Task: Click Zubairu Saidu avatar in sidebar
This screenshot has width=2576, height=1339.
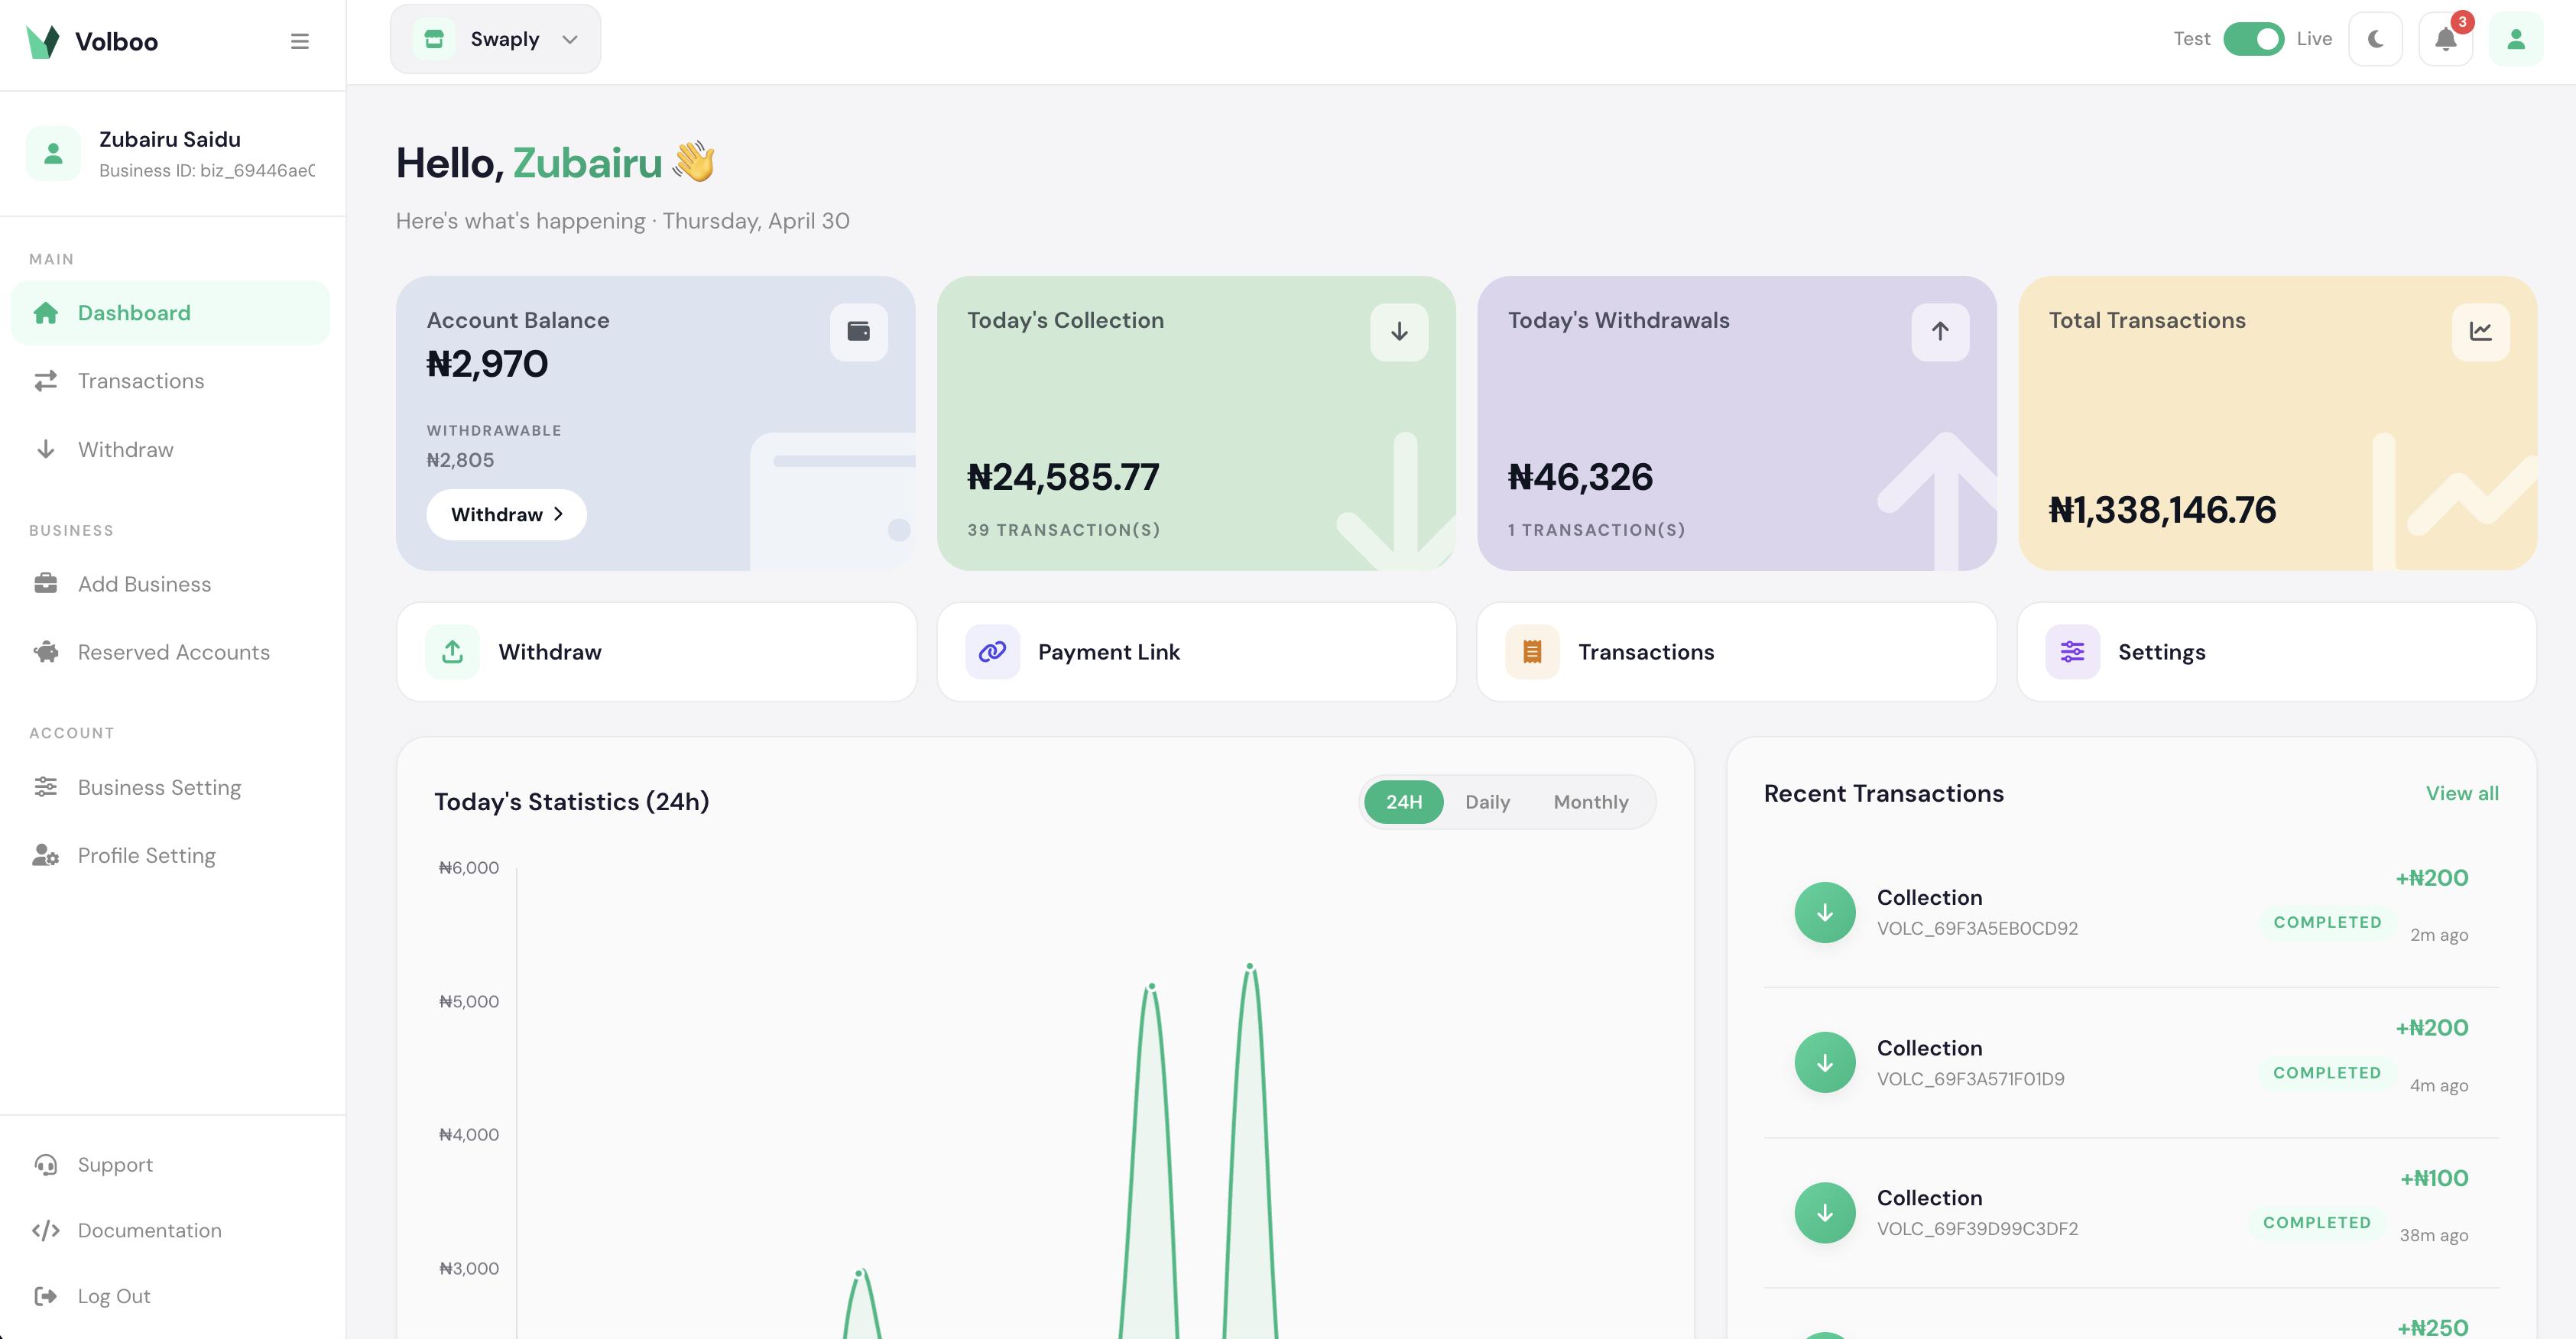Action: [x=54, y=154]
